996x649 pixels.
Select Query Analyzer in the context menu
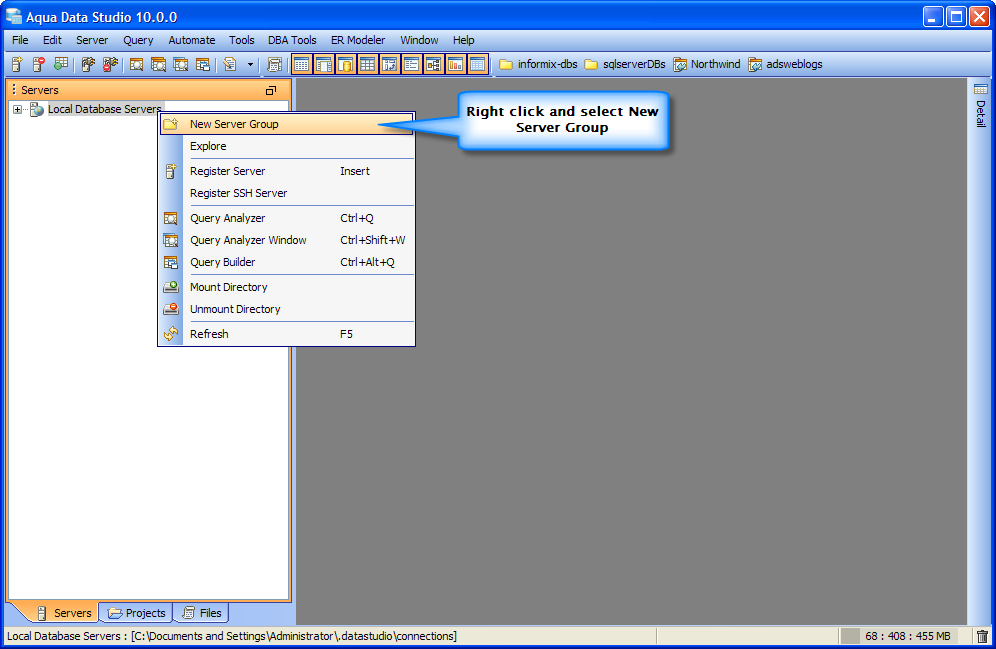(286, 218)
